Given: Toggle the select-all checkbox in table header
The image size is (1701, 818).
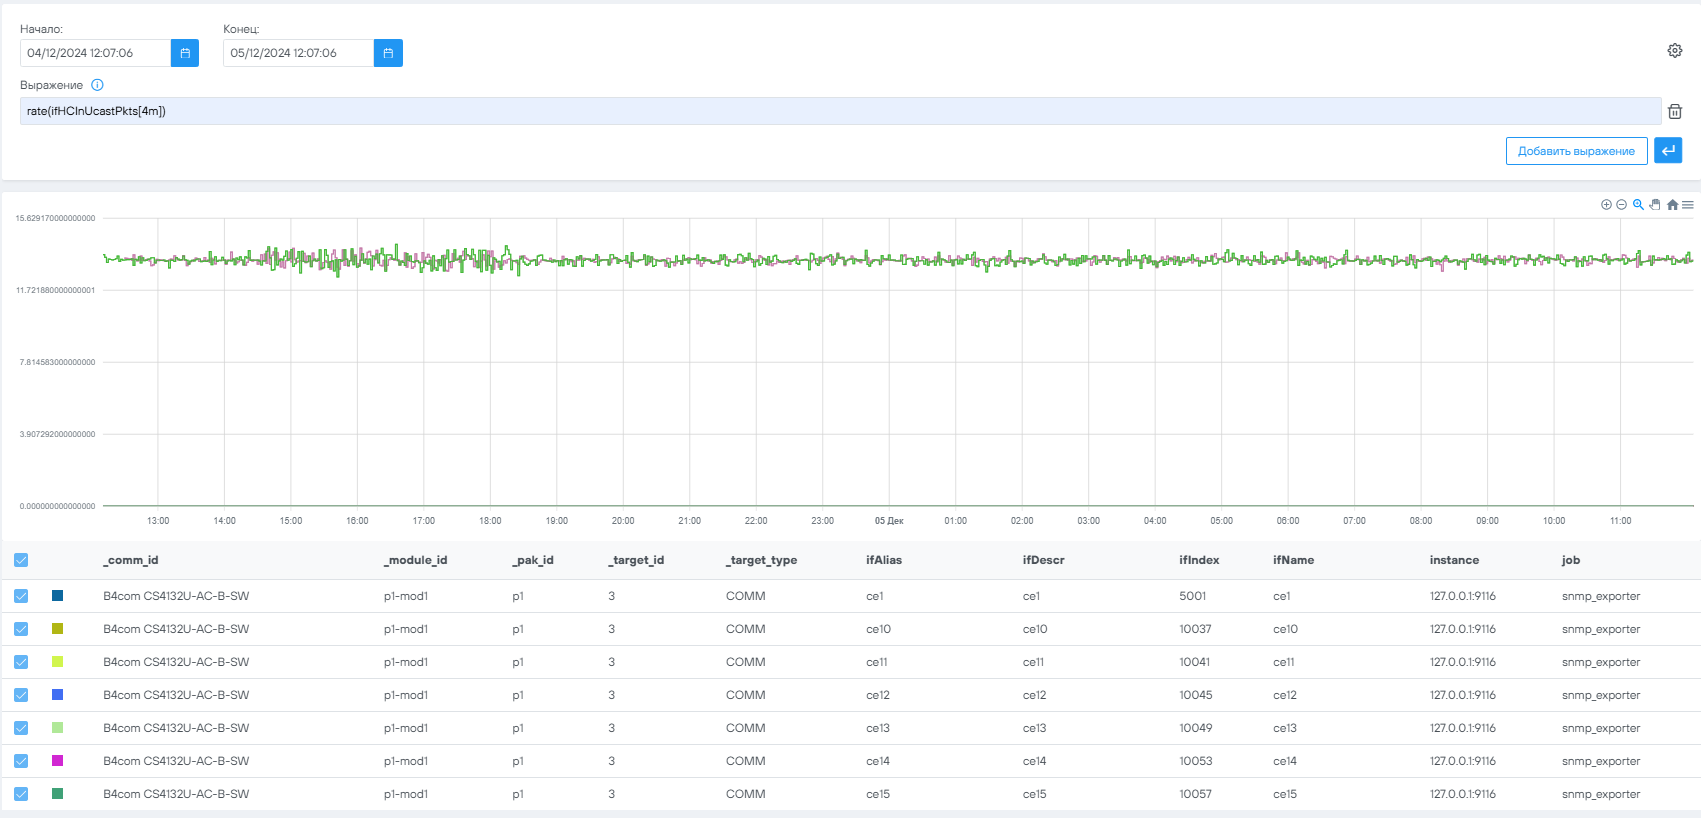Looking at the screenshot, I should pyautogui.click(x=21, y=560).
